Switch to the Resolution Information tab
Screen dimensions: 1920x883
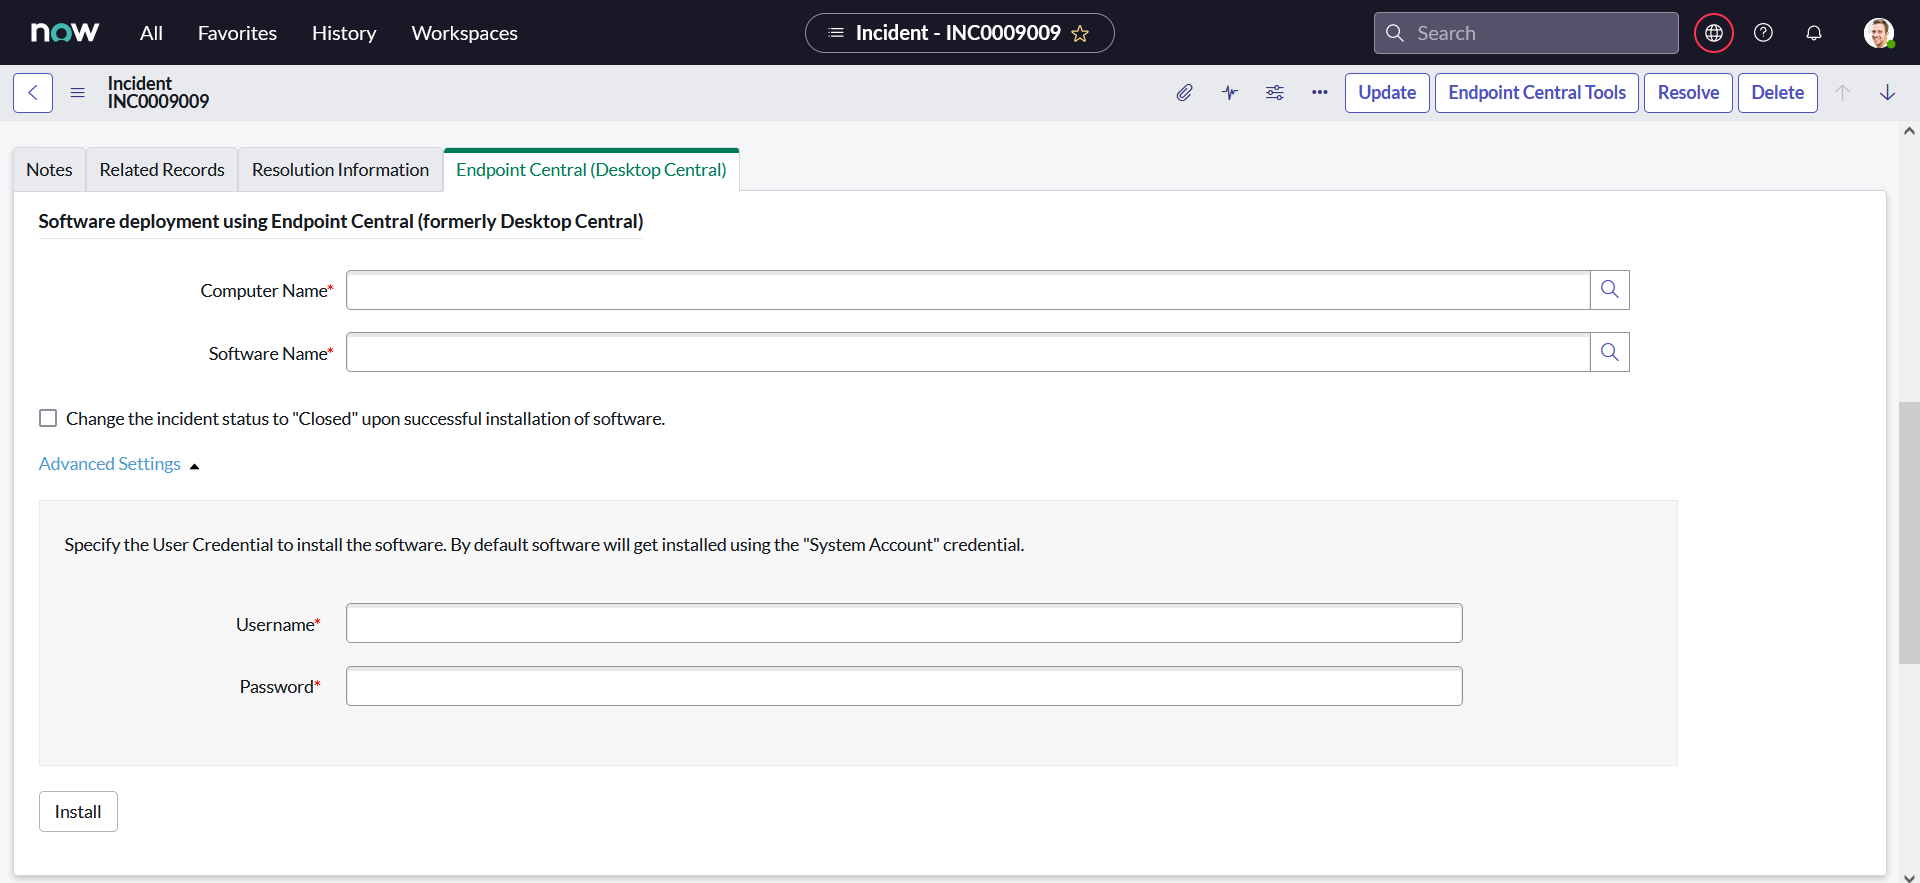point(340,170)
